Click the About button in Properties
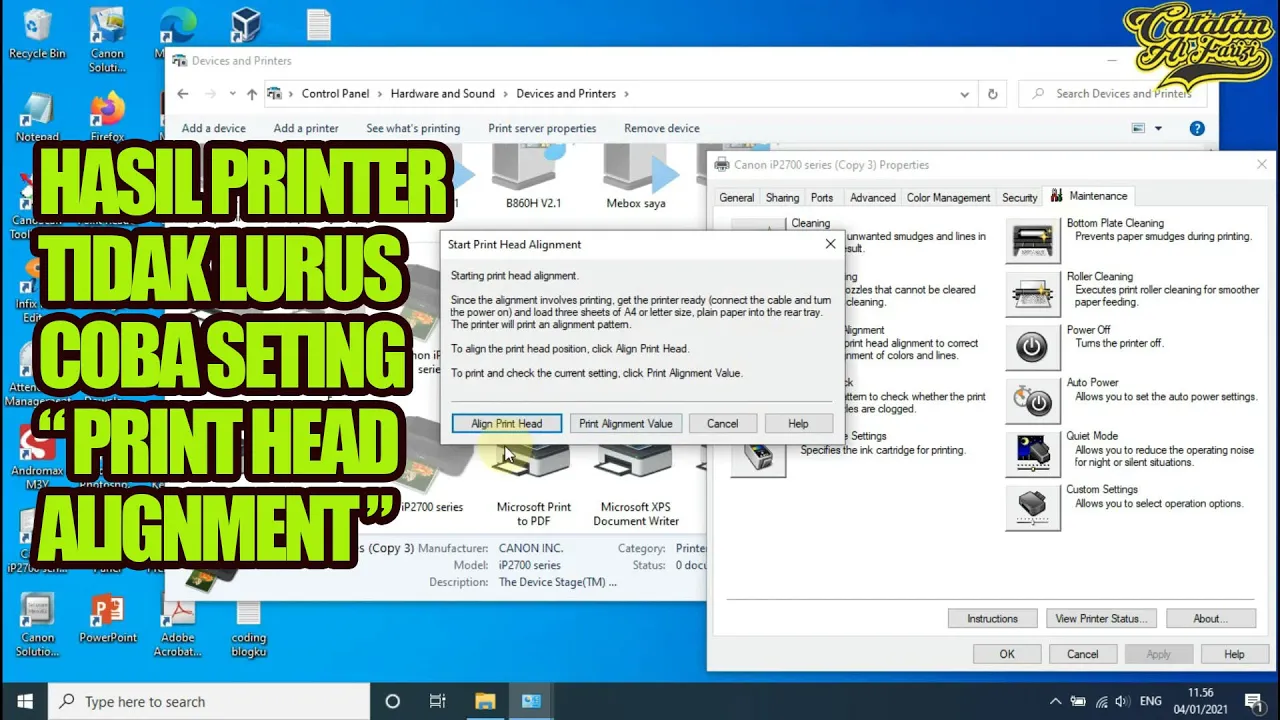 tap(1210, 619)
